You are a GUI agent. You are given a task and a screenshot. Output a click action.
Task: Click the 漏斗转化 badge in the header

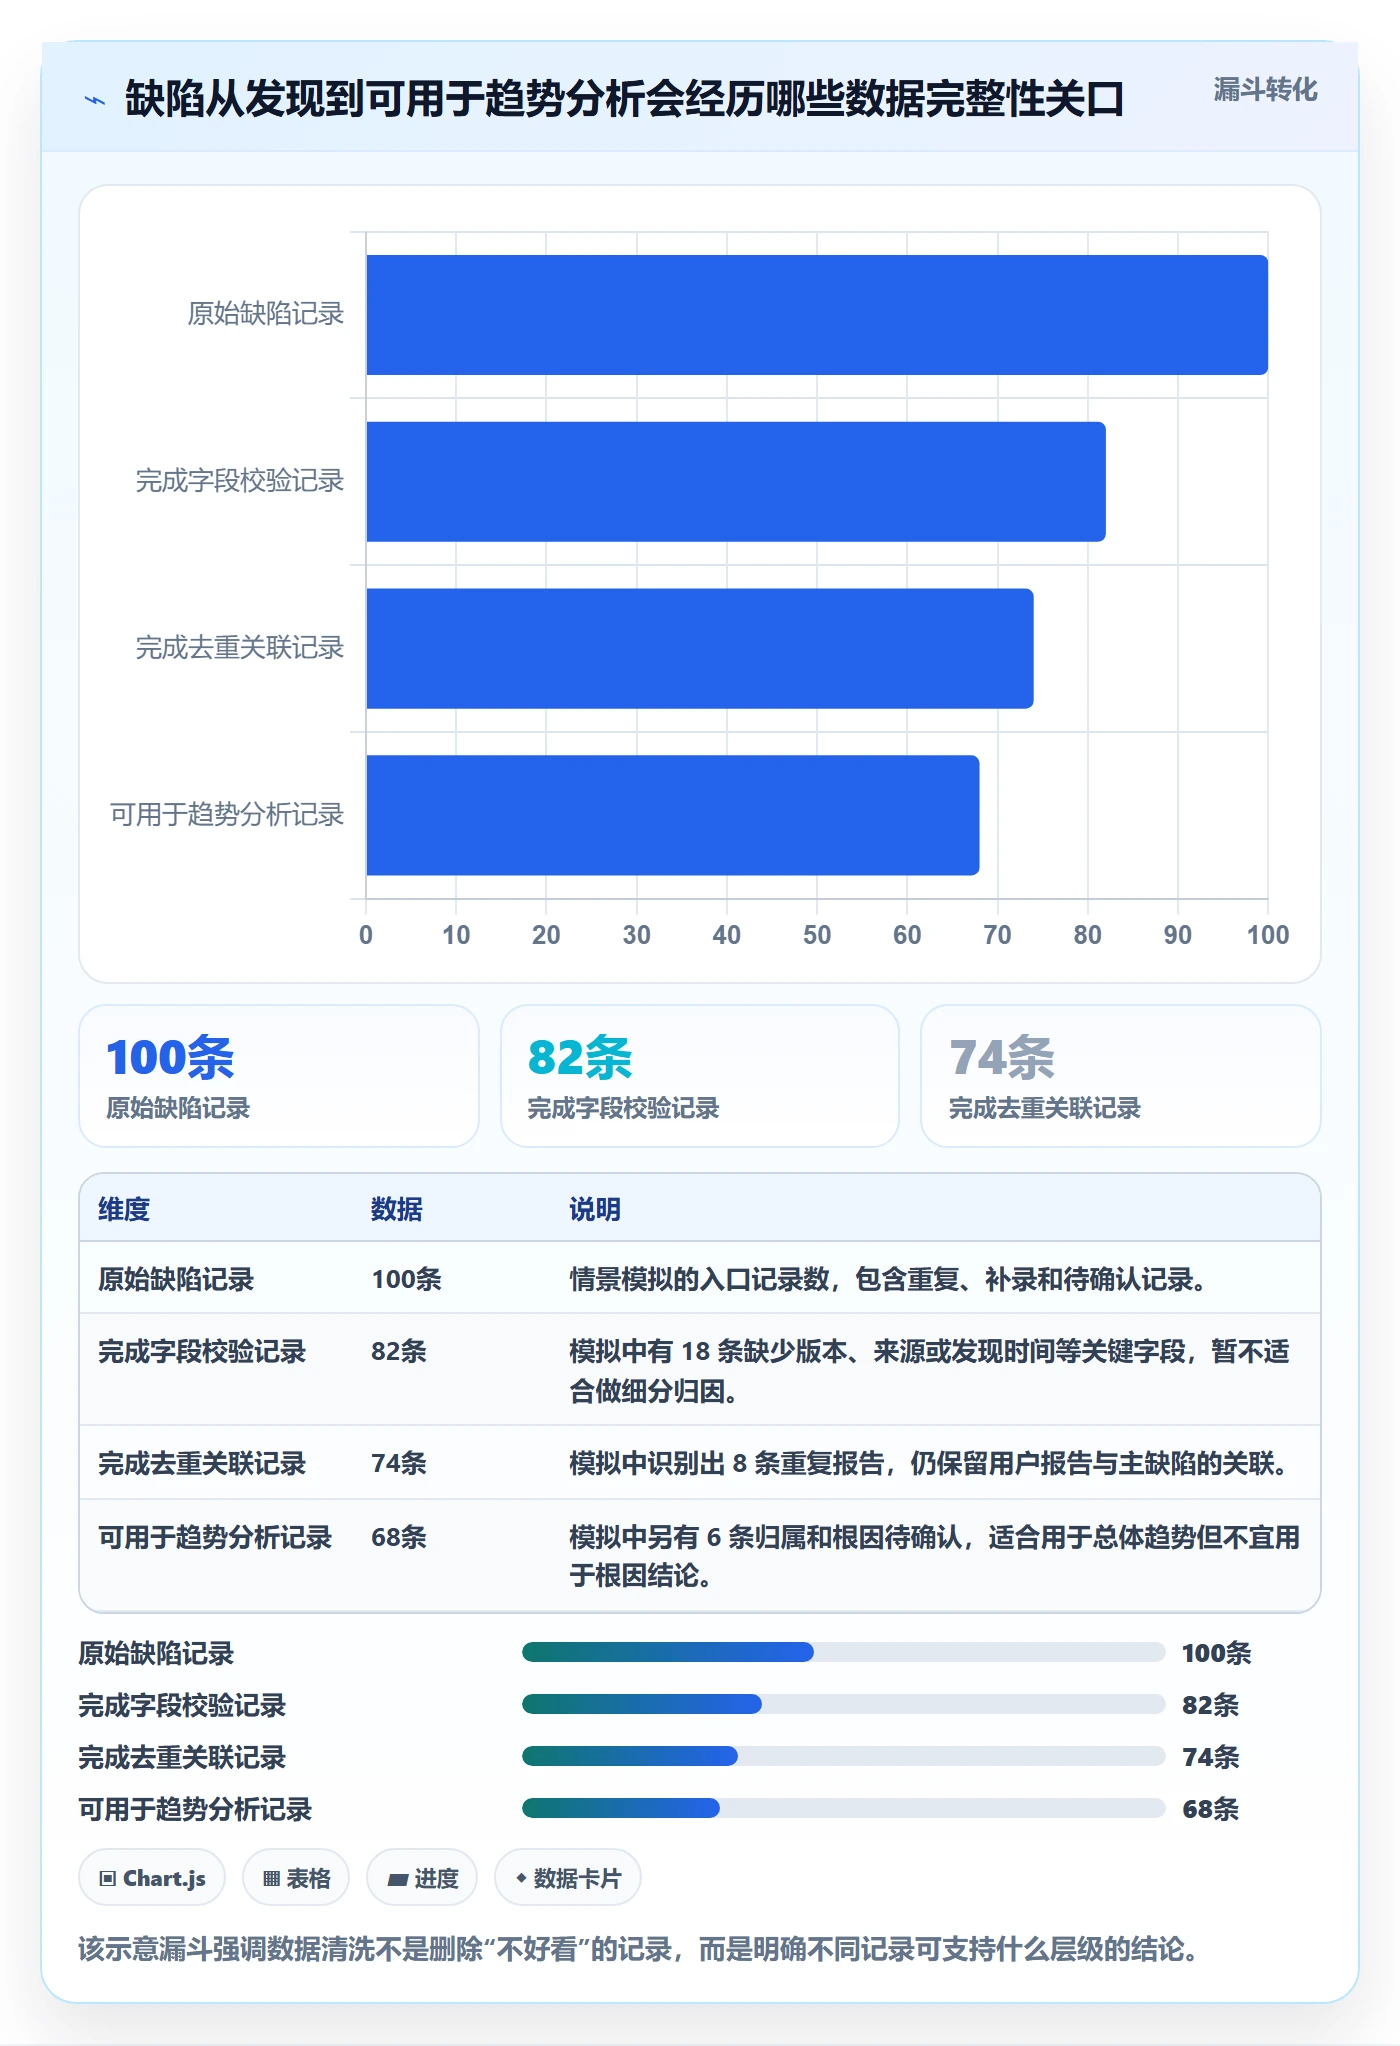pyautogui.click(x=1265, y=90)
